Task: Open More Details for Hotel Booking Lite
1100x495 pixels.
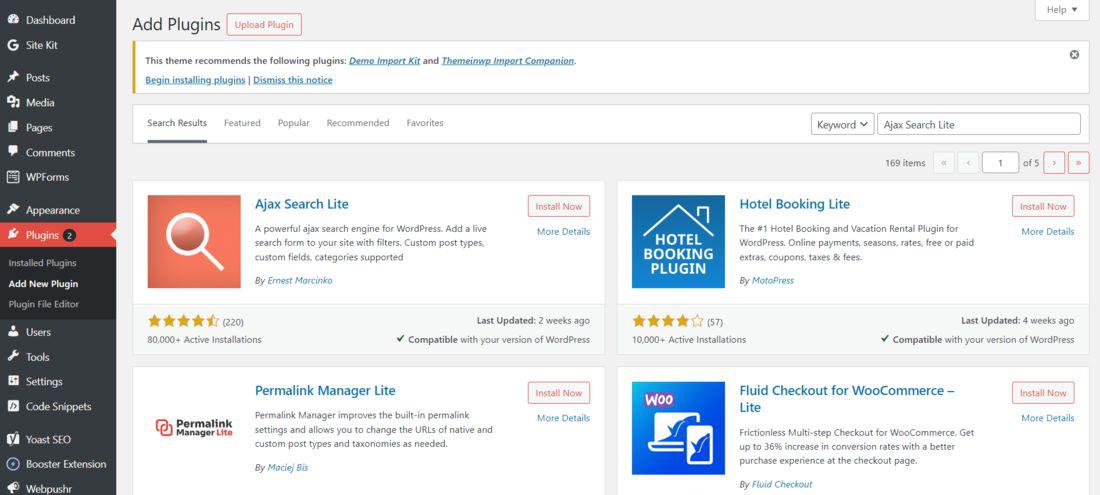Action: click(1047, 232)
